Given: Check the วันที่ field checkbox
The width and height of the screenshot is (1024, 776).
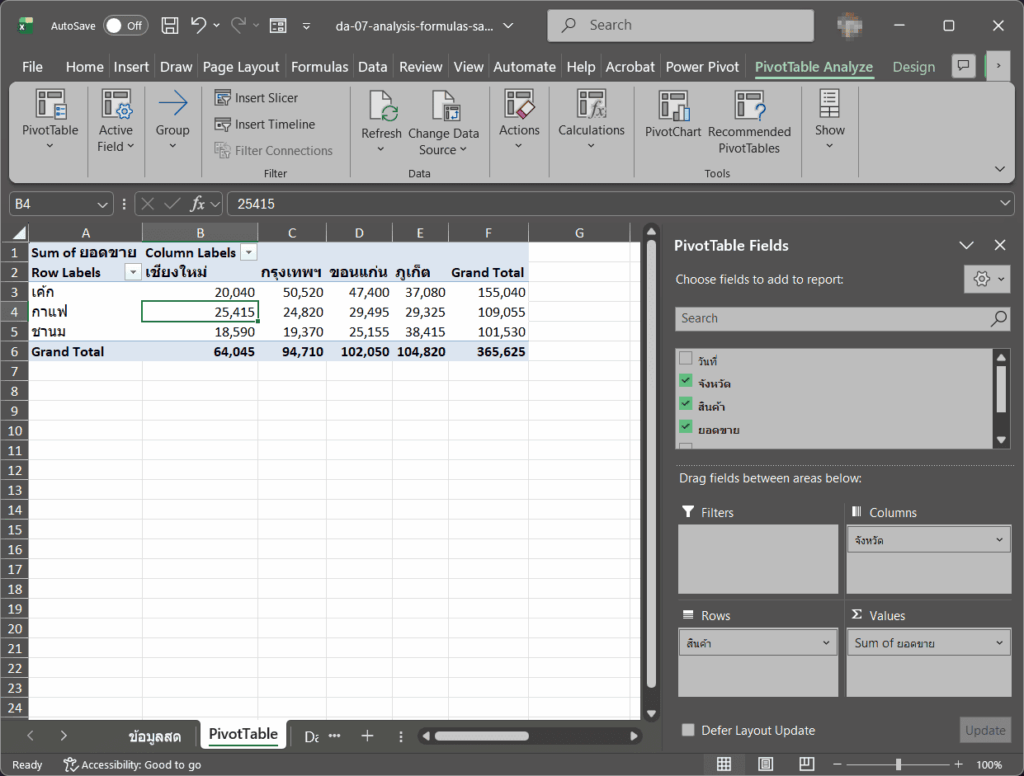Looking at the screenshot, I should coord(685,359).
